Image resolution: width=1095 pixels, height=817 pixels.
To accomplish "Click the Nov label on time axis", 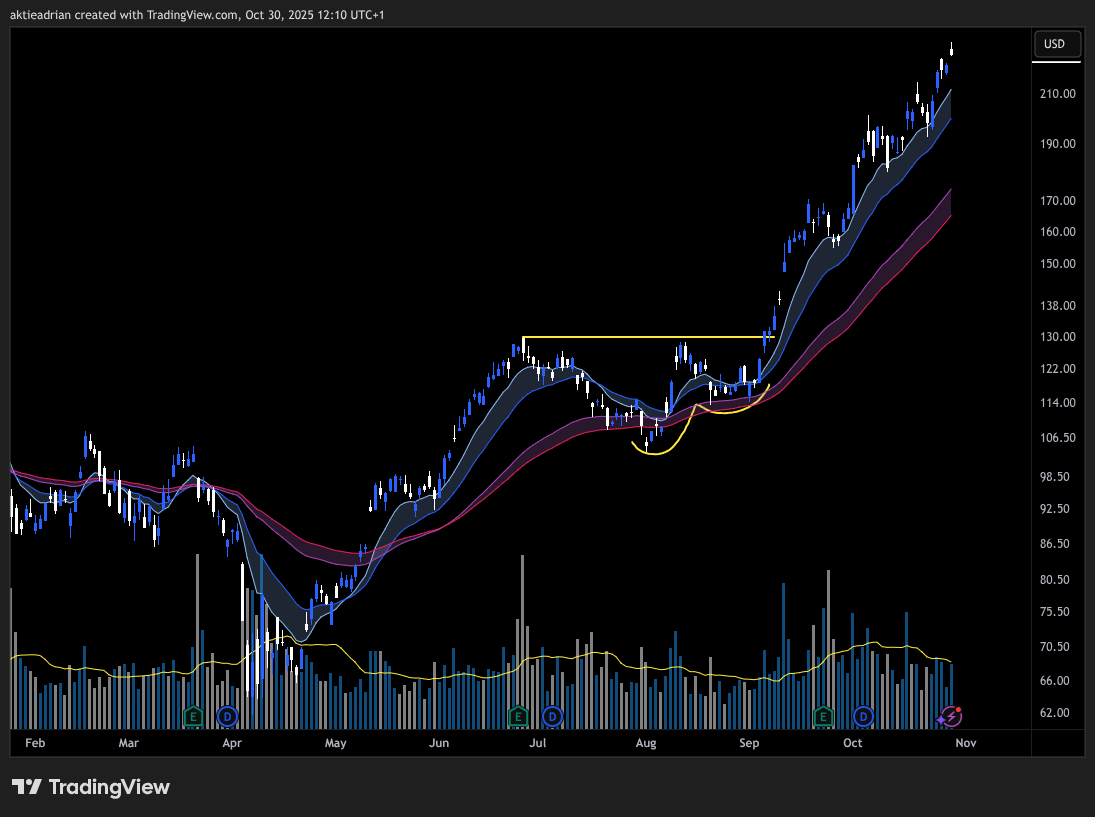I will [965, 743].
